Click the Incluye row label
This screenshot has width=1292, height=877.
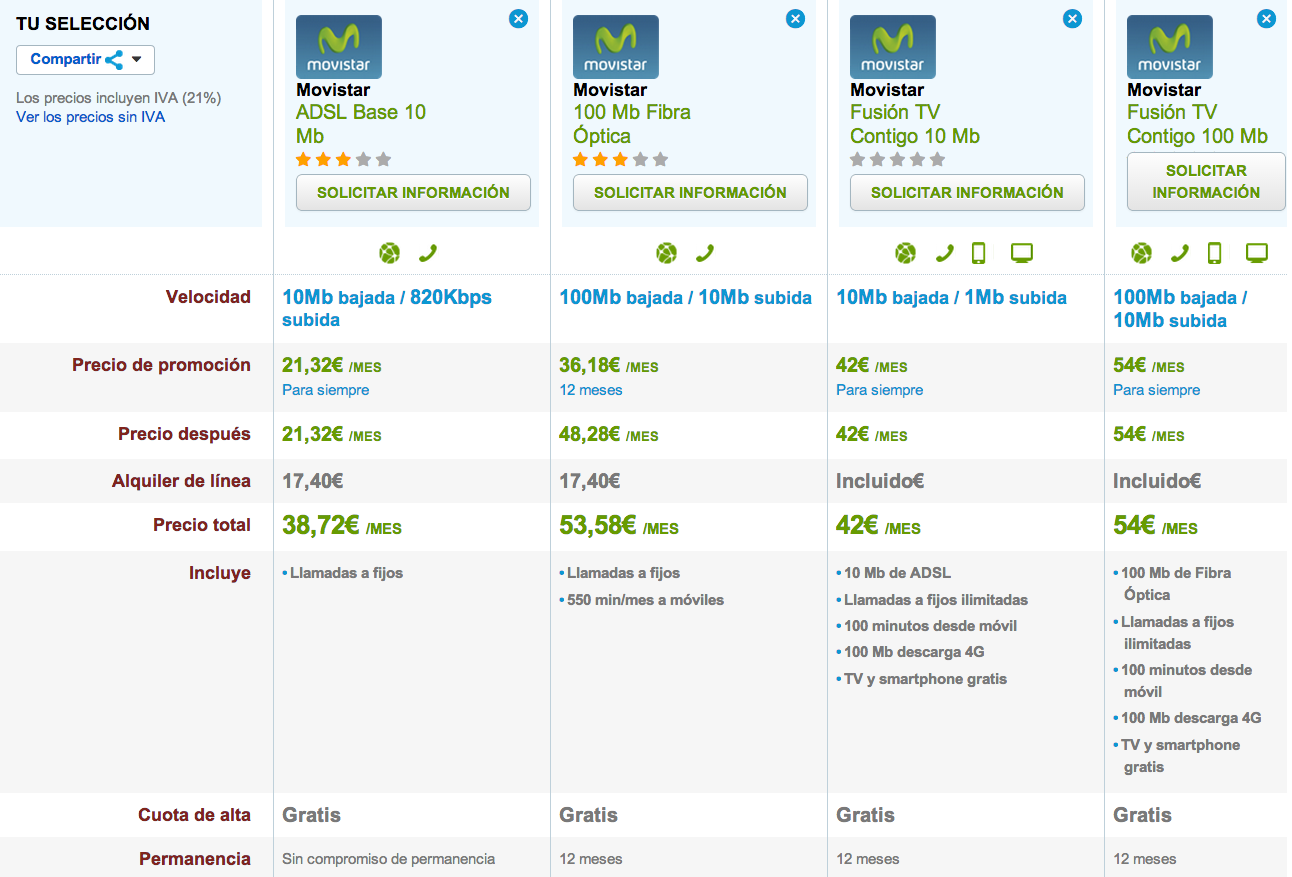[220, 573]
